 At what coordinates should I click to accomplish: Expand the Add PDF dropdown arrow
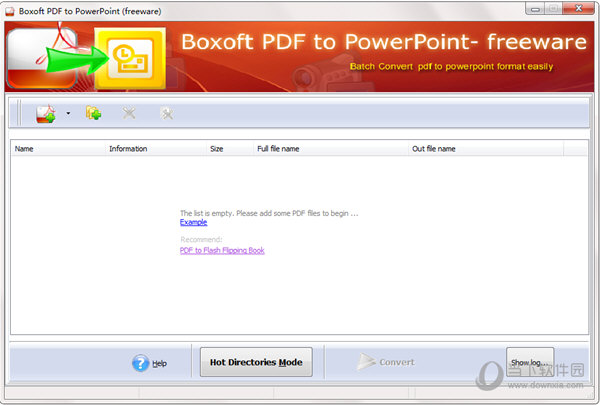[68, 113]
